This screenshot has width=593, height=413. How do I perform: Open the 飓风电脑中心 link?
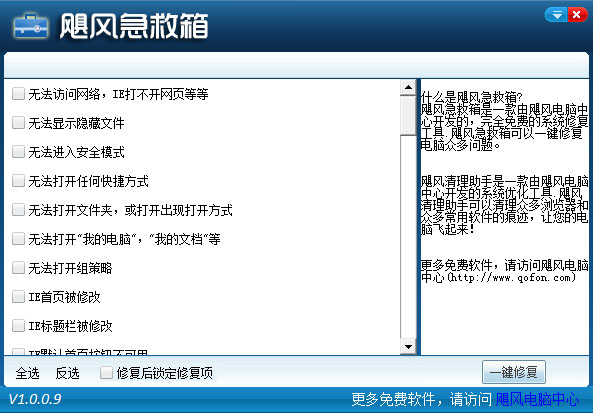(x=537, y=399)
